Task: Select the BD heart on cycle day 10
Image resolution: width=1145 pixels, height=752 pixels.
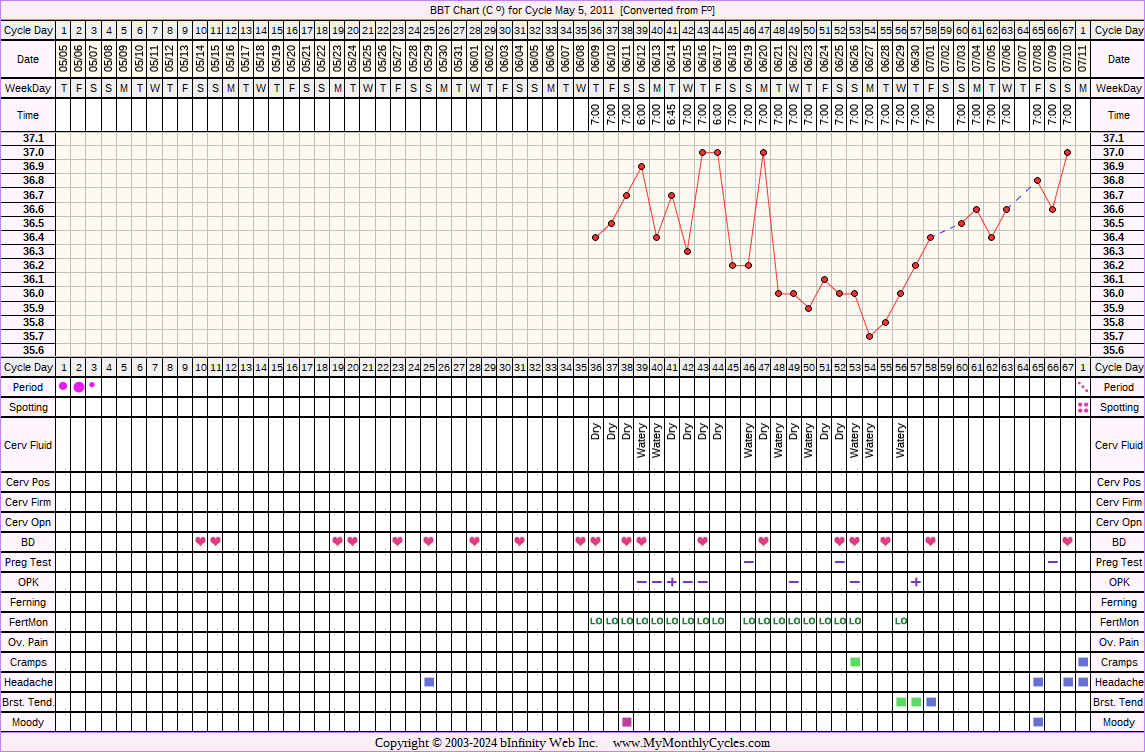Action: [x=200, y=542]
